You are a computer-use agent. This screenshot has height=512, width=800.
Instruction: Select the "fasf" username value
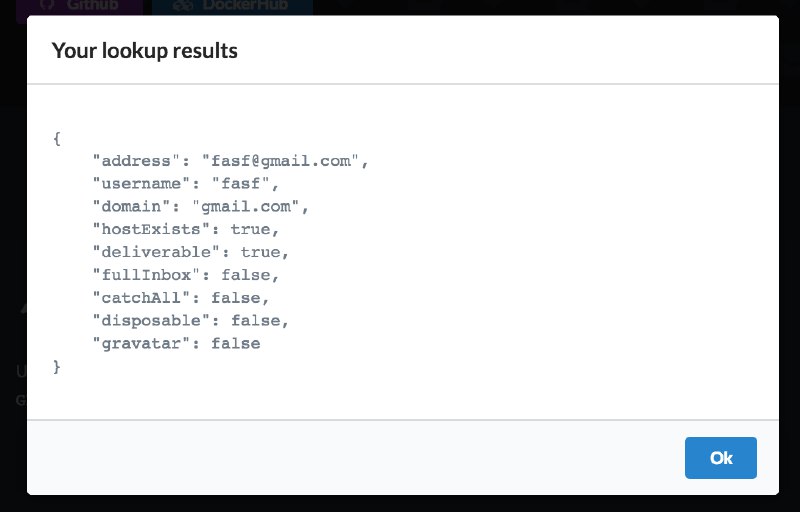click(240, 184)
